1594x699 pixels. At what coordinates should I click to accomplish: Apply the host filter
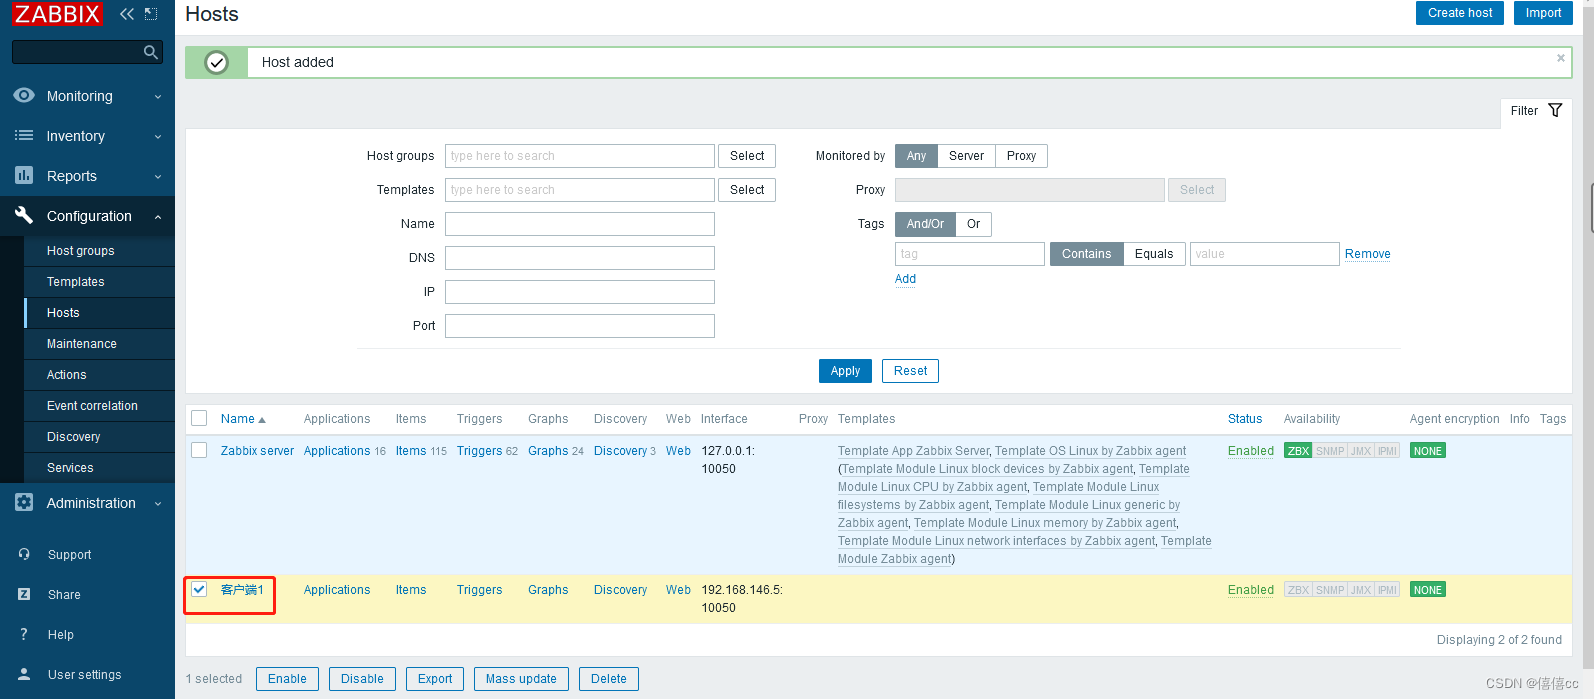click(x=845, y=371)
